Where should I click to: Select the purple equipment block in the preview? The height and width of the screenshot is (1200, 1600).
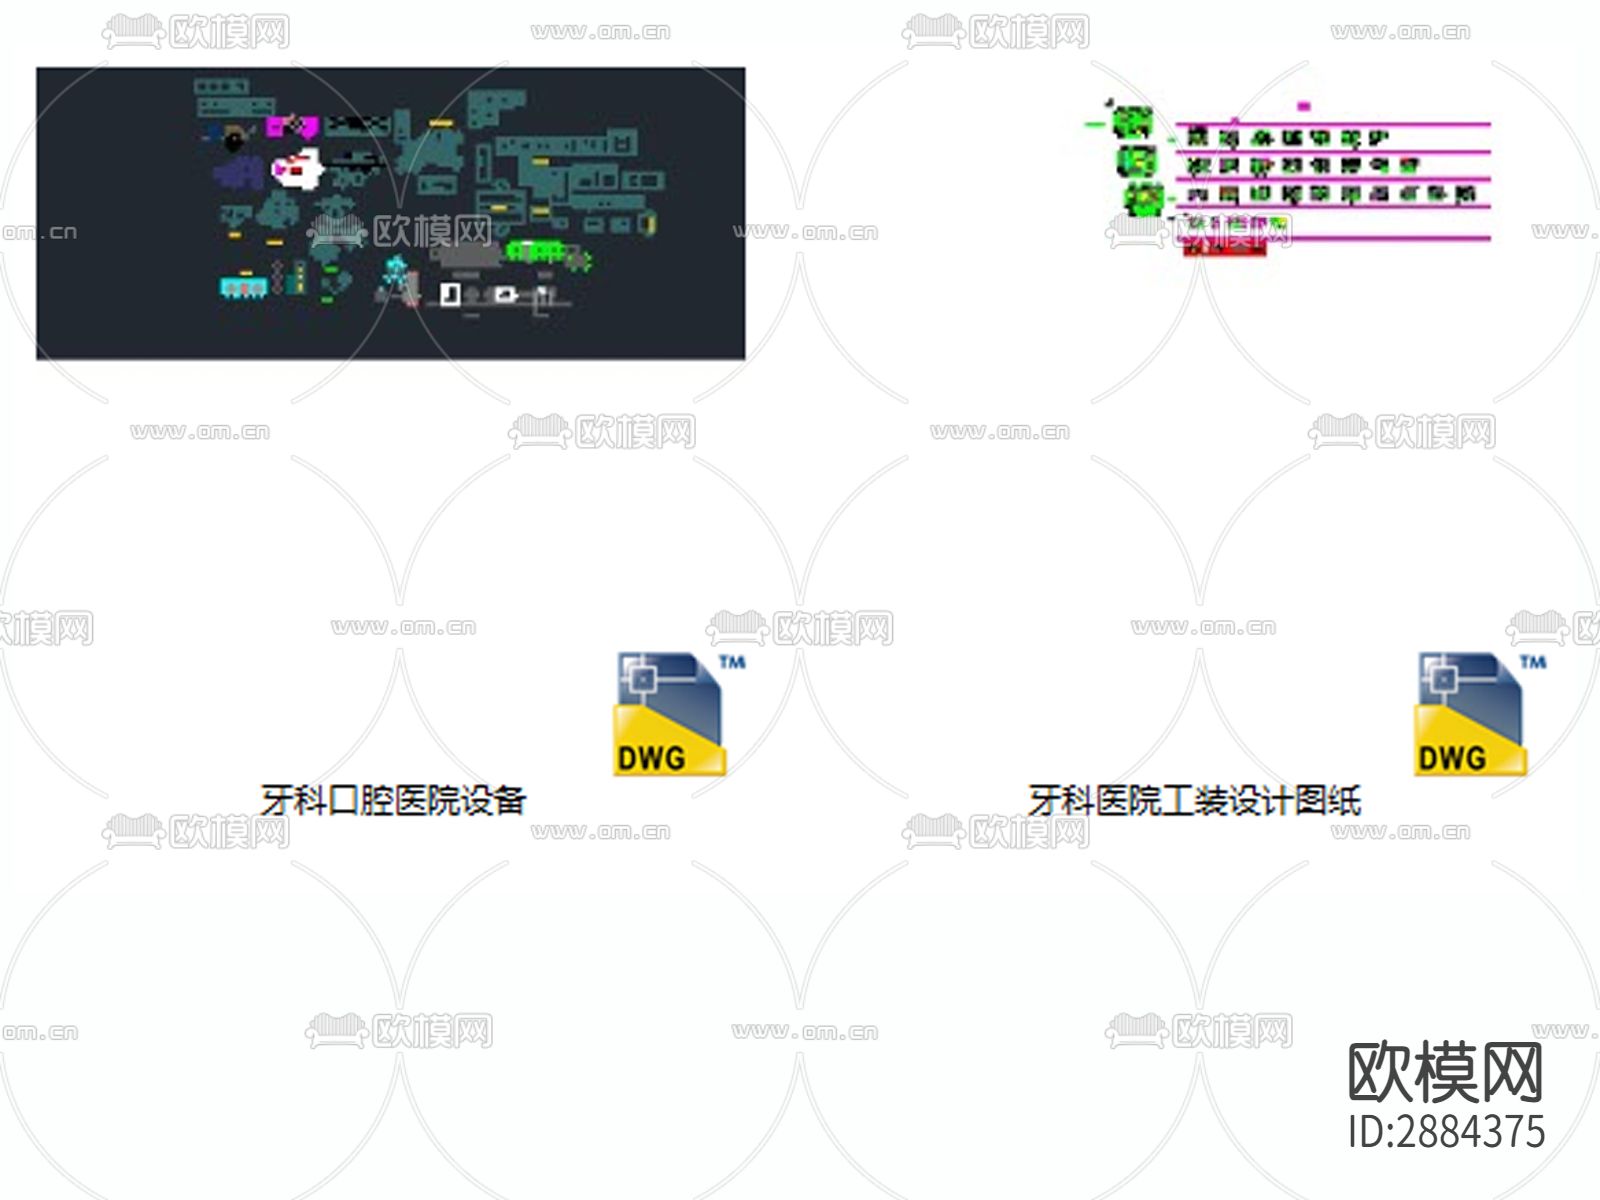click(x=240, y=172)
